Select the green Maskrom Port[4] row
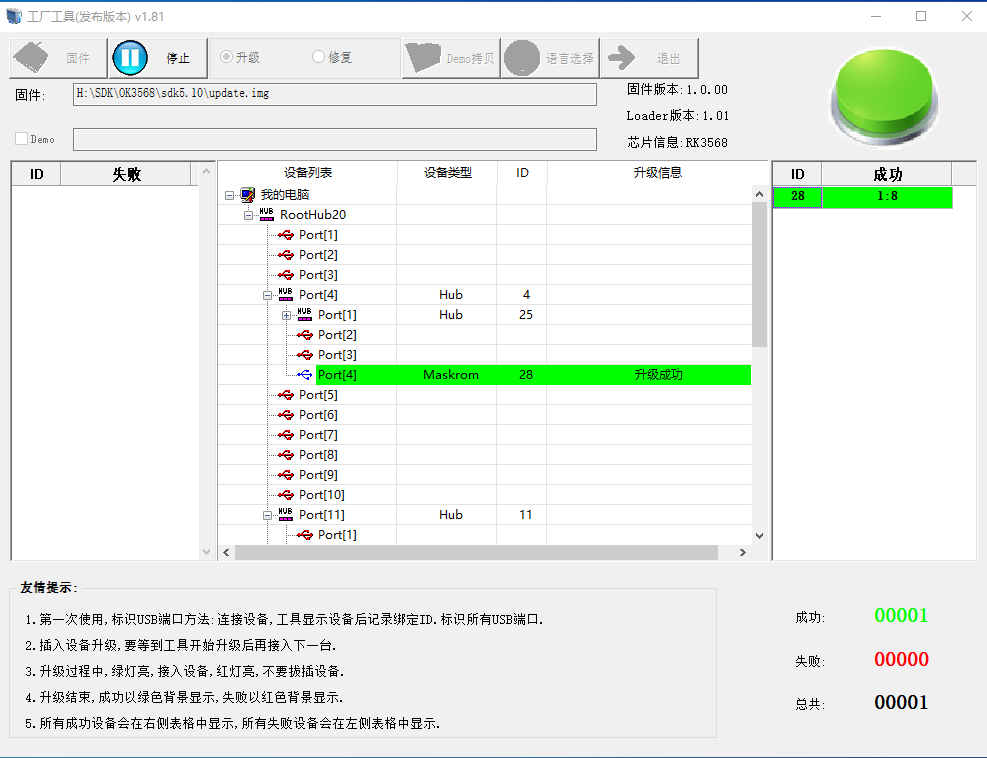 pos(532,375)
